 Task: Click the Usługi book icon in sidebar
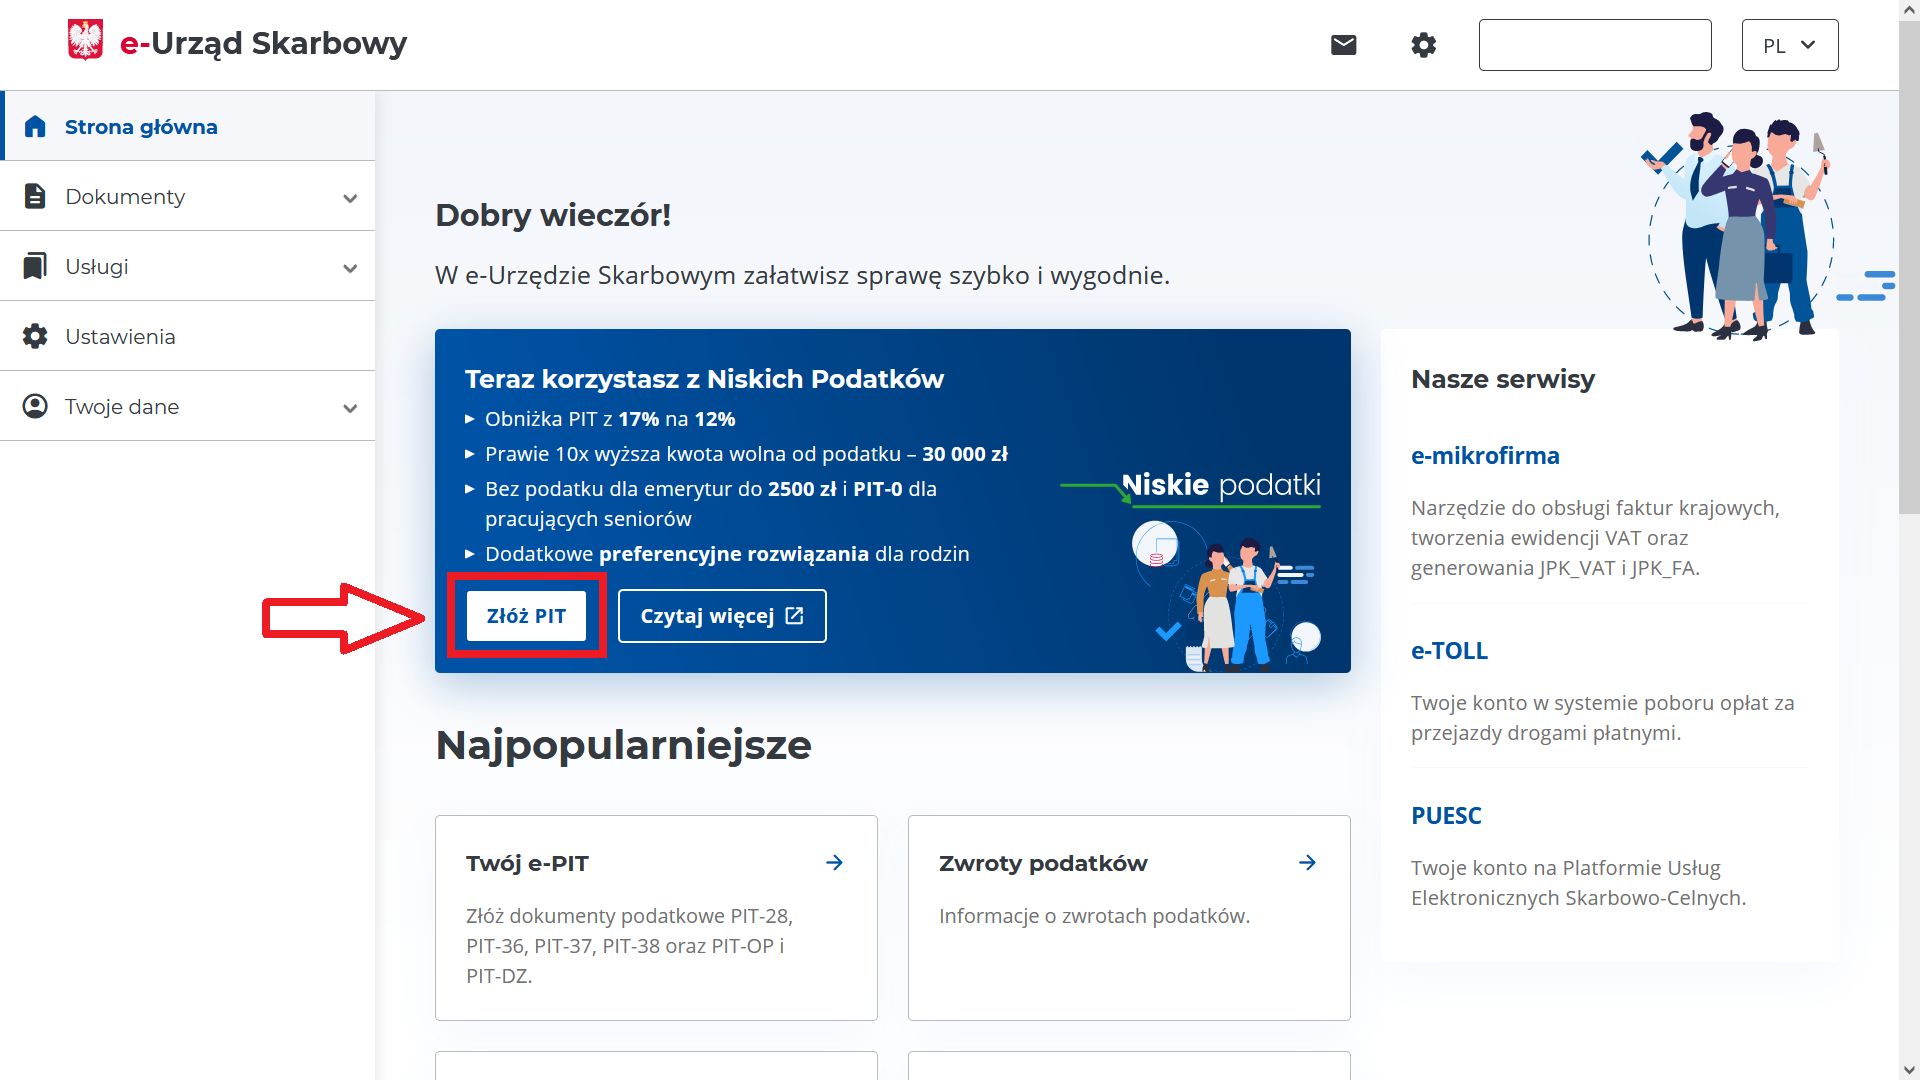pyautogui.click(x=35, y=267)
